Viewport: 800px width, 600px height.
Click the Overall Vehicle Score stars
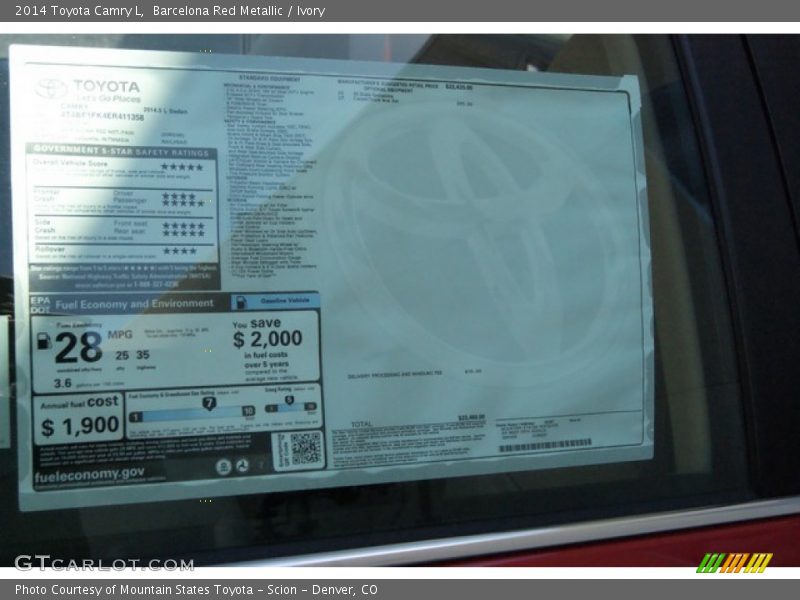click(x=182, y=167)
